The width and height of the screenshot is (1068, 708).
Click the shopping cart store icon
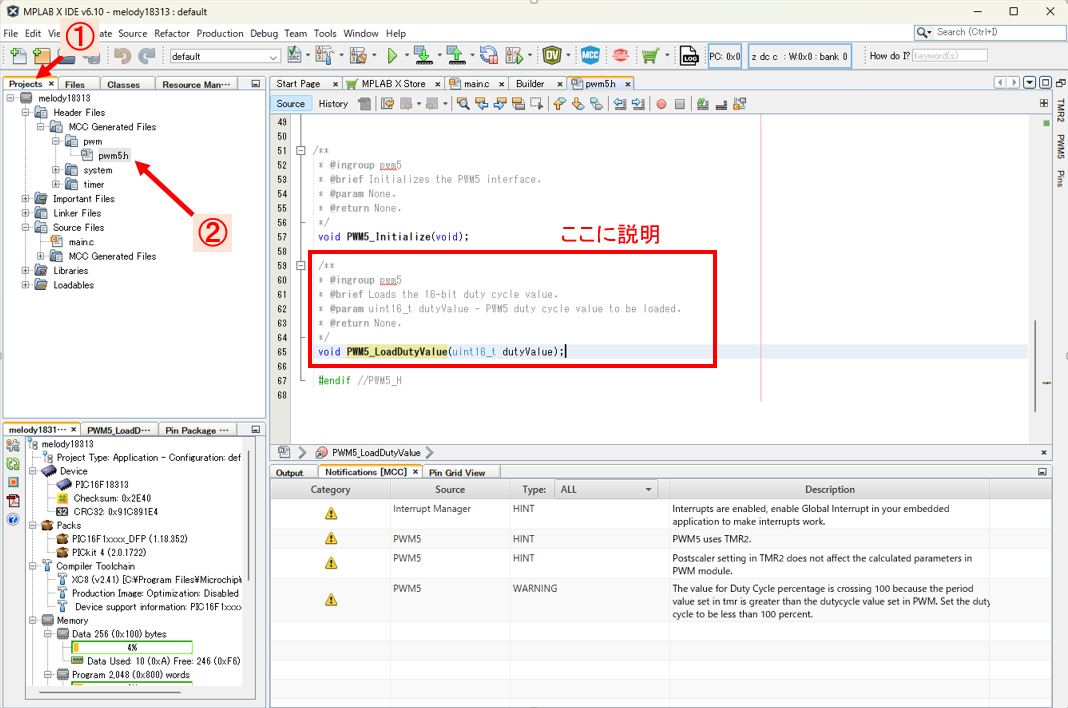point(650,56)
